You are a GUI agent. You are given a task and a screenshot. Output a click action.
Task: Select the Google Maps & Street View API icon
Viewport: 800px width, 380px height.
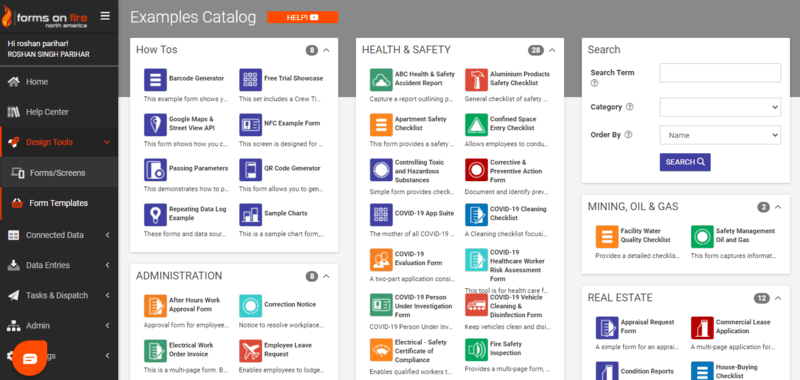[155, 124]
